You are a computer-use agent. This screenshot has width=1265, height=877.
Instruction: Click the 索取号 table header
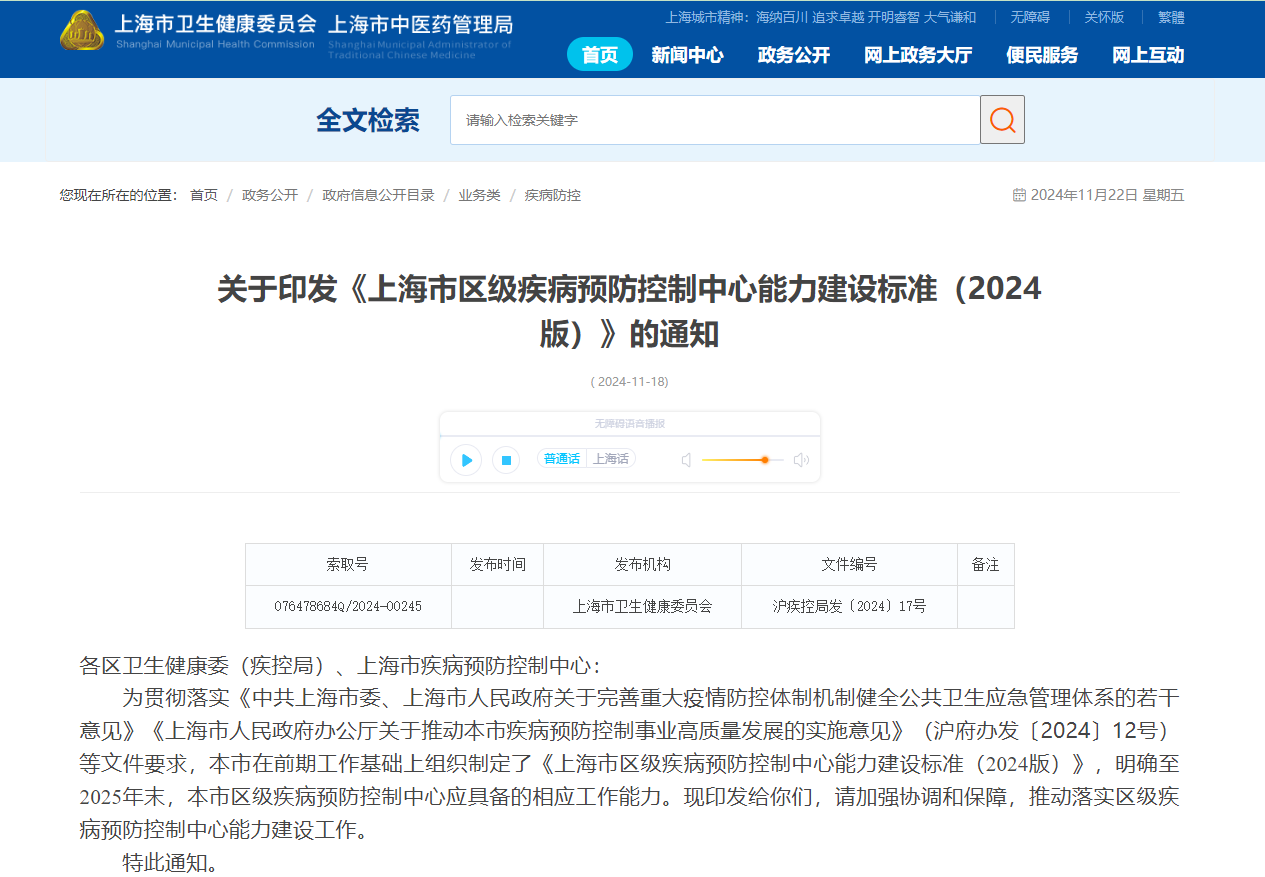(x=348, y=565)
